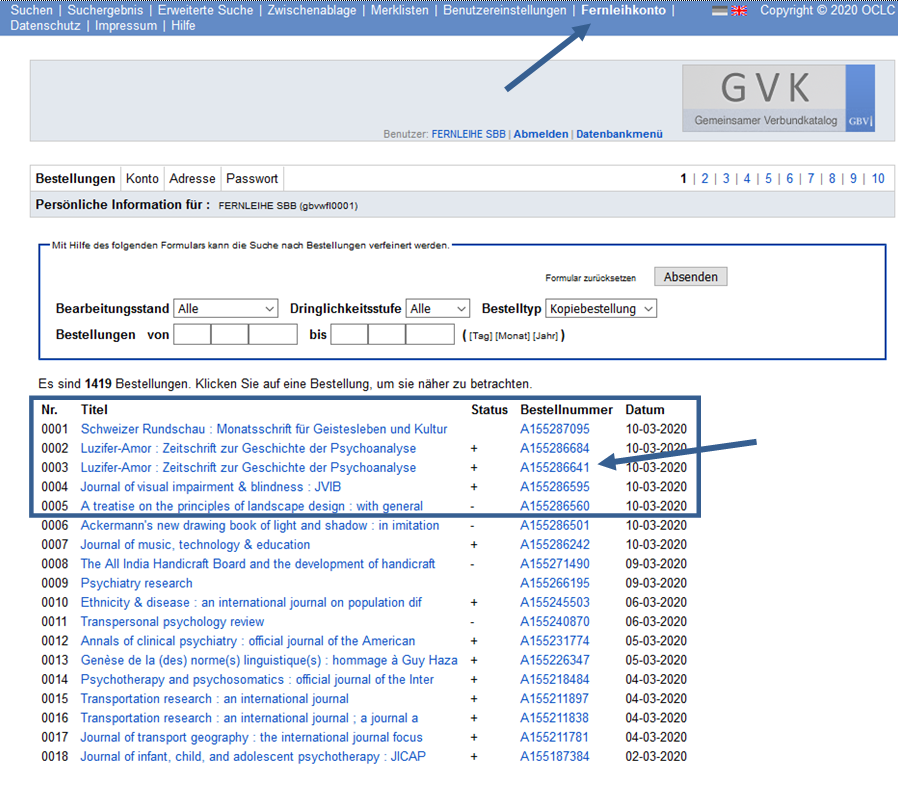Open the Dringlichkeitsstufe dropdown

(x=438, y=308)
